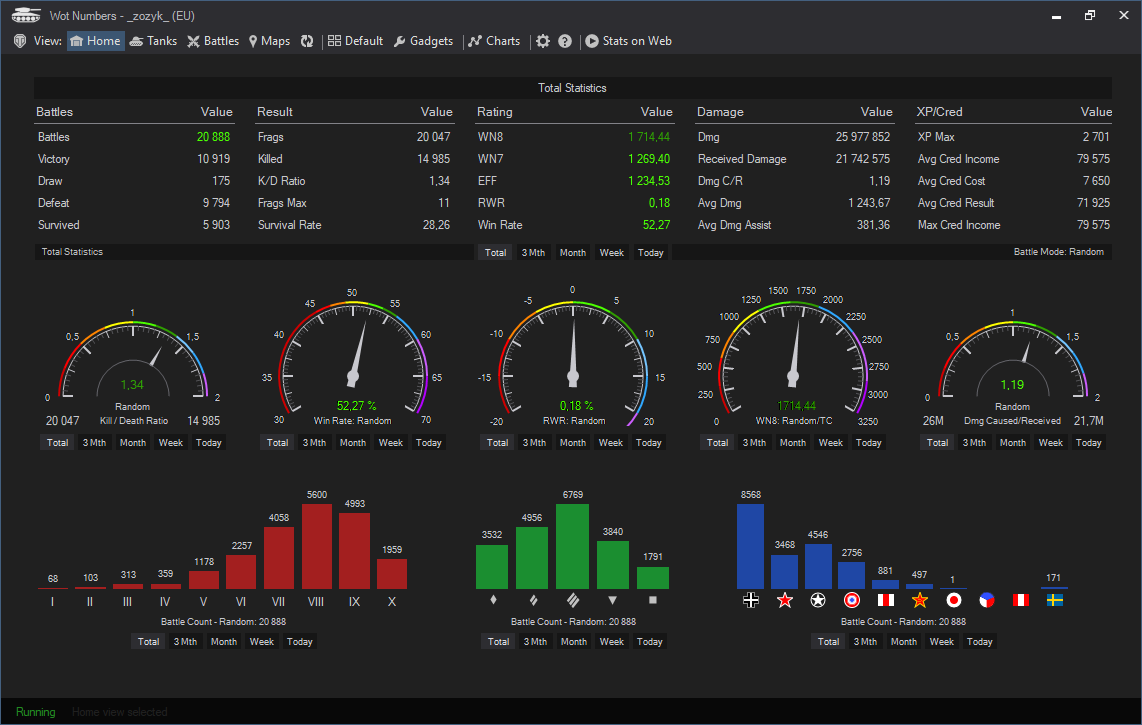Click the WN8 value 1 714,44

pos(649,137)
